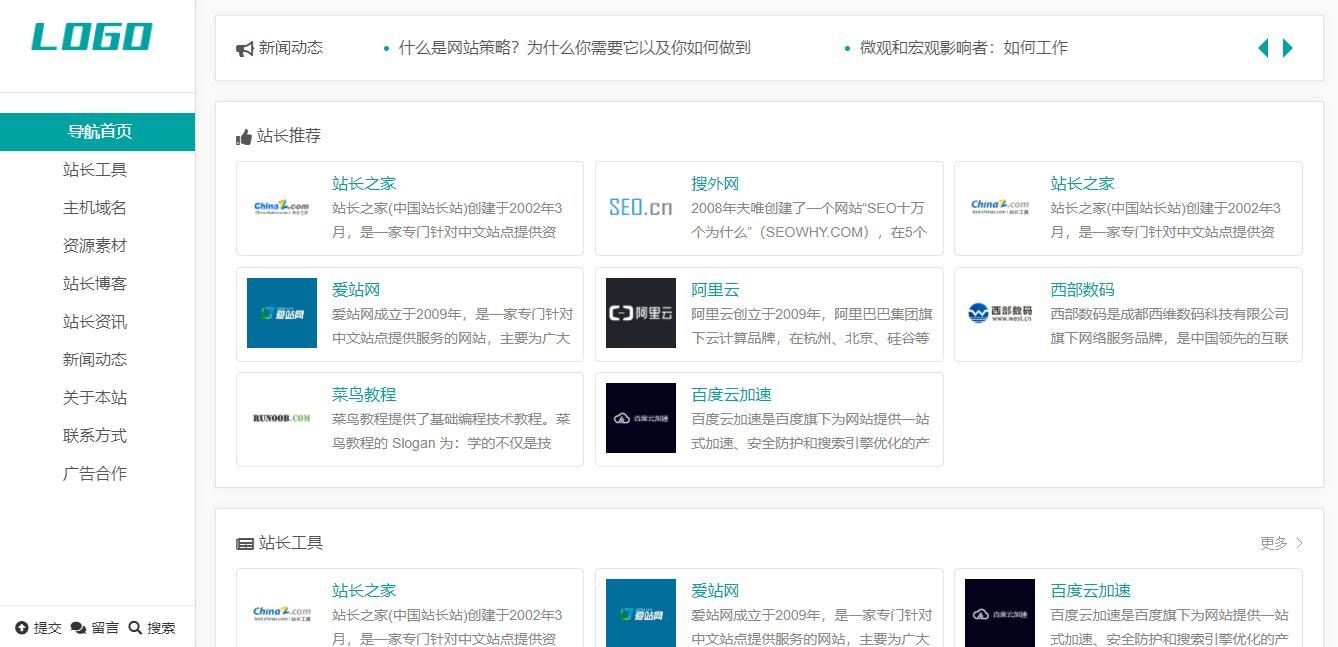Click 爱站网 title in 站长推荐 section
The width and height of the screenshot is (1338, 647).
356,290
